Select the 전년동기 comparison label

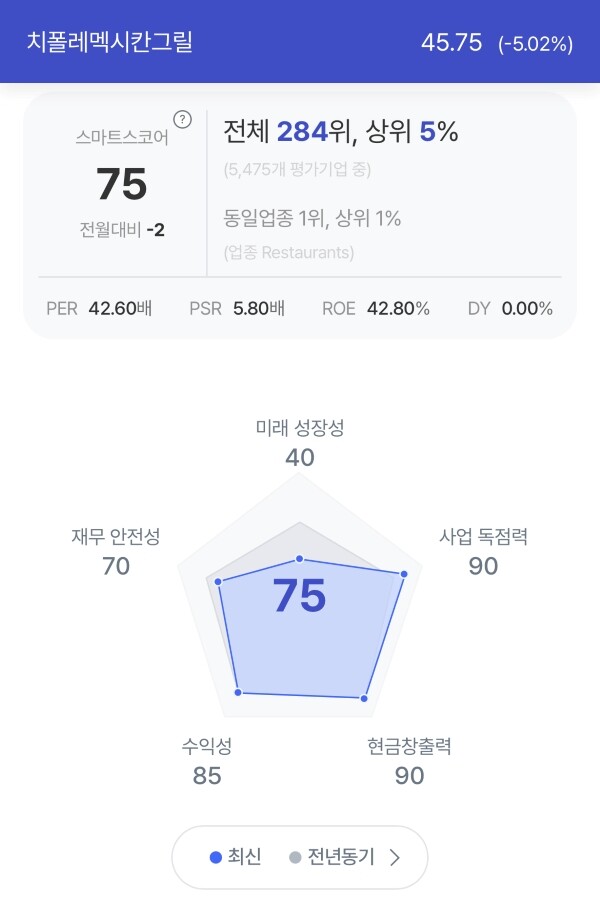(341, 857)
